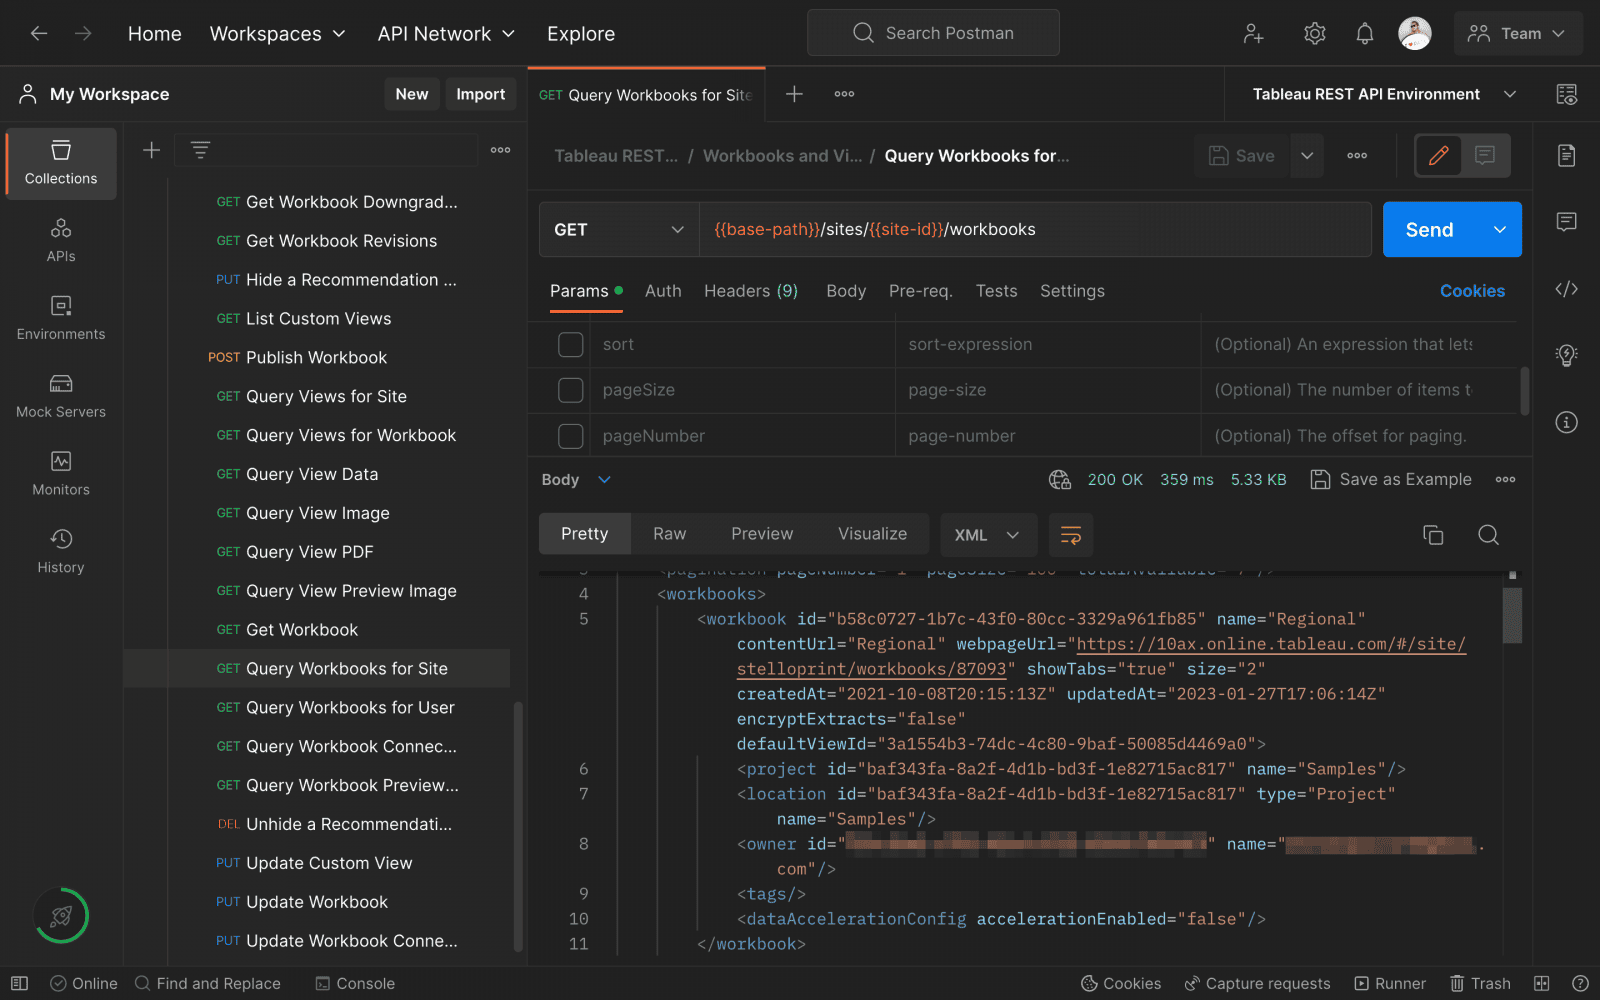
Task: Expand Tableau REST API Environment selector
Action: [1385, 94]
